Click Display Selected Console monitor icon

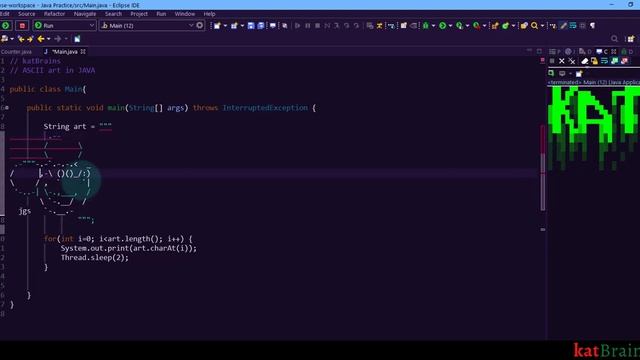coord(562,73)
